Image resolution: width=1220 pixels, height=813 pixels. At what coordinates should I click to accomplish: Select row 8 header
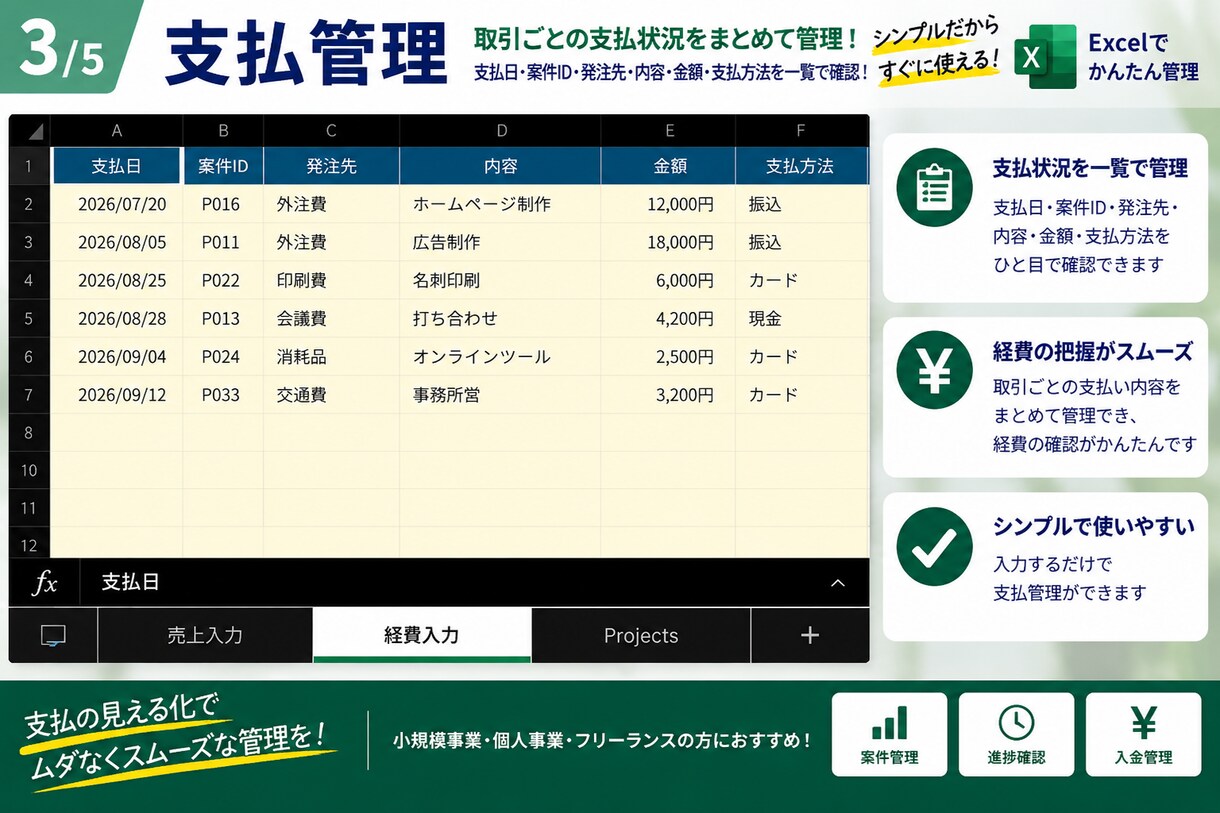click(30, 432)
